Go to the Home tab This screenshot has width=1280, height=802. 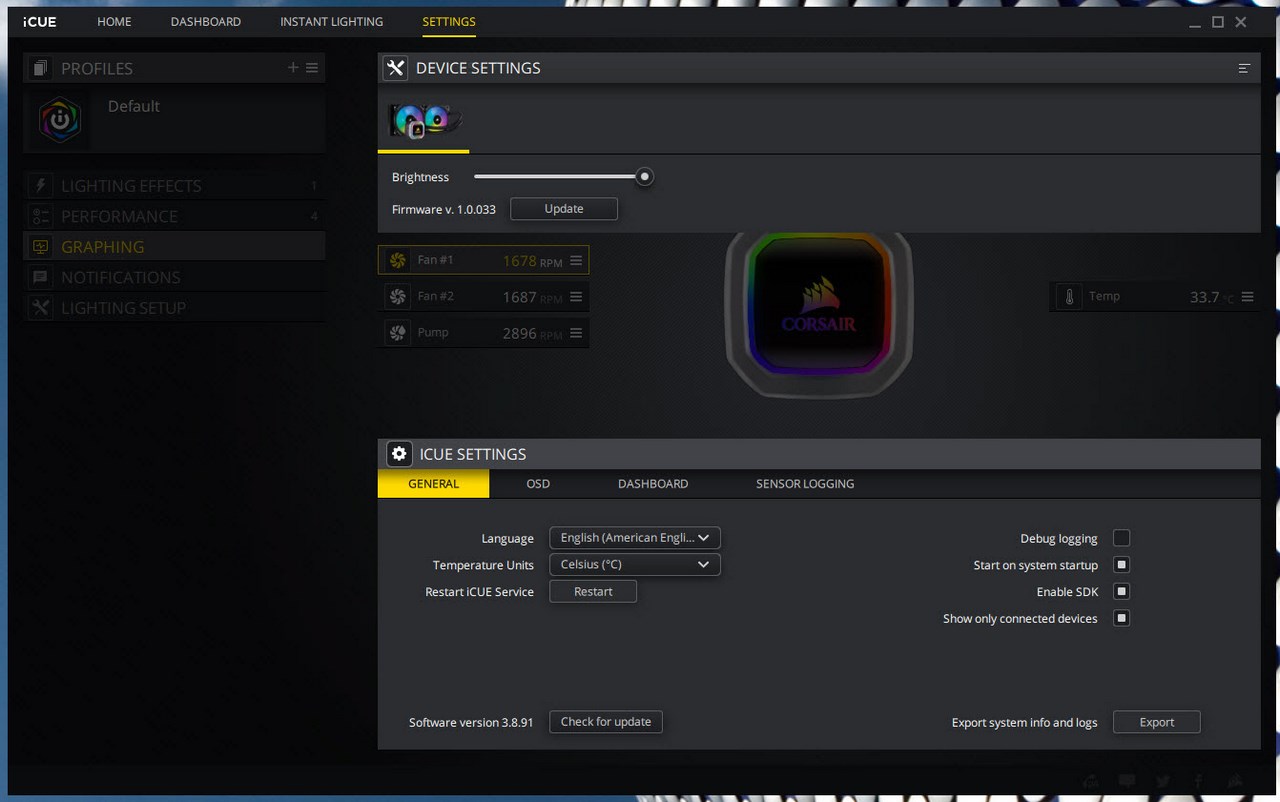[x=114, y=22]
